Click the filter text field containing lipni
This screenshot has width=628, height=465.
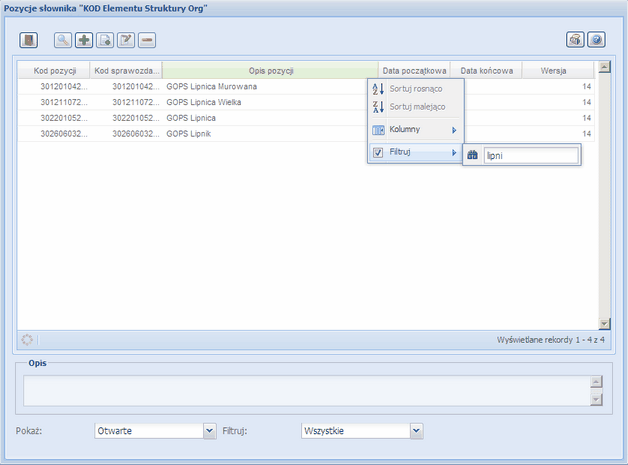coord(529,155)
